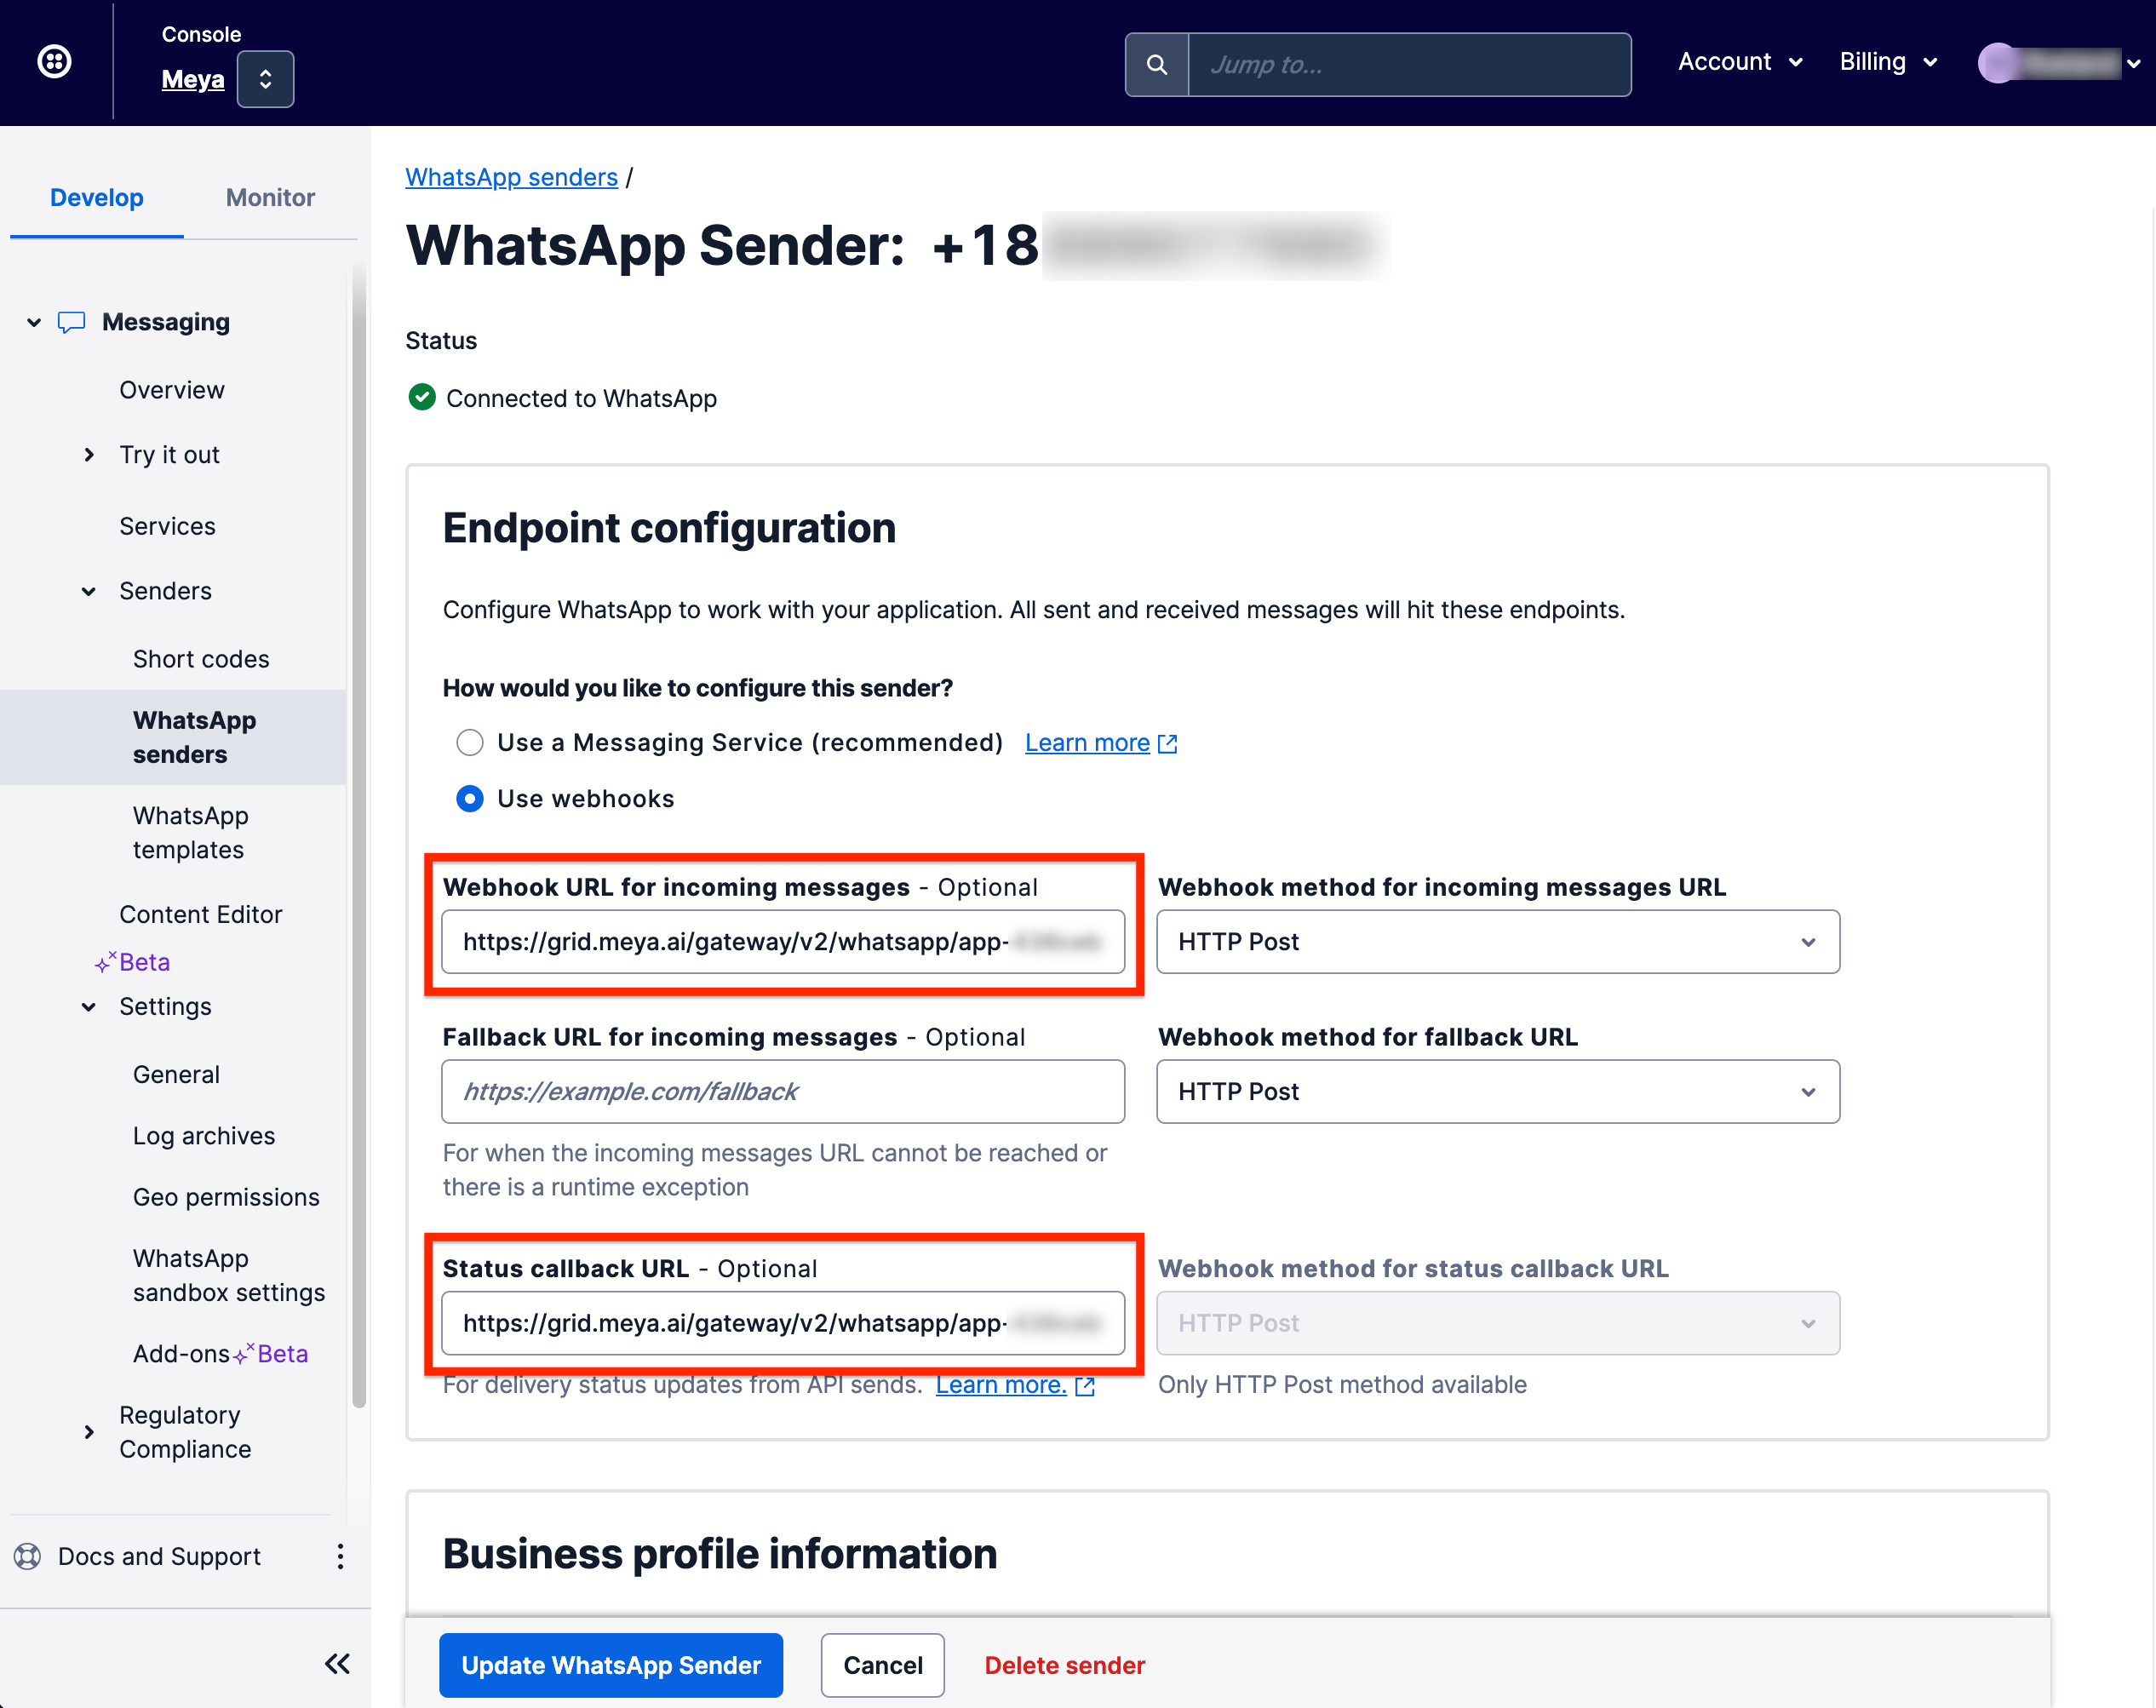Click the sidebar scrollbar
This screenshot has height=1708, width=2156.
[359, 835]
